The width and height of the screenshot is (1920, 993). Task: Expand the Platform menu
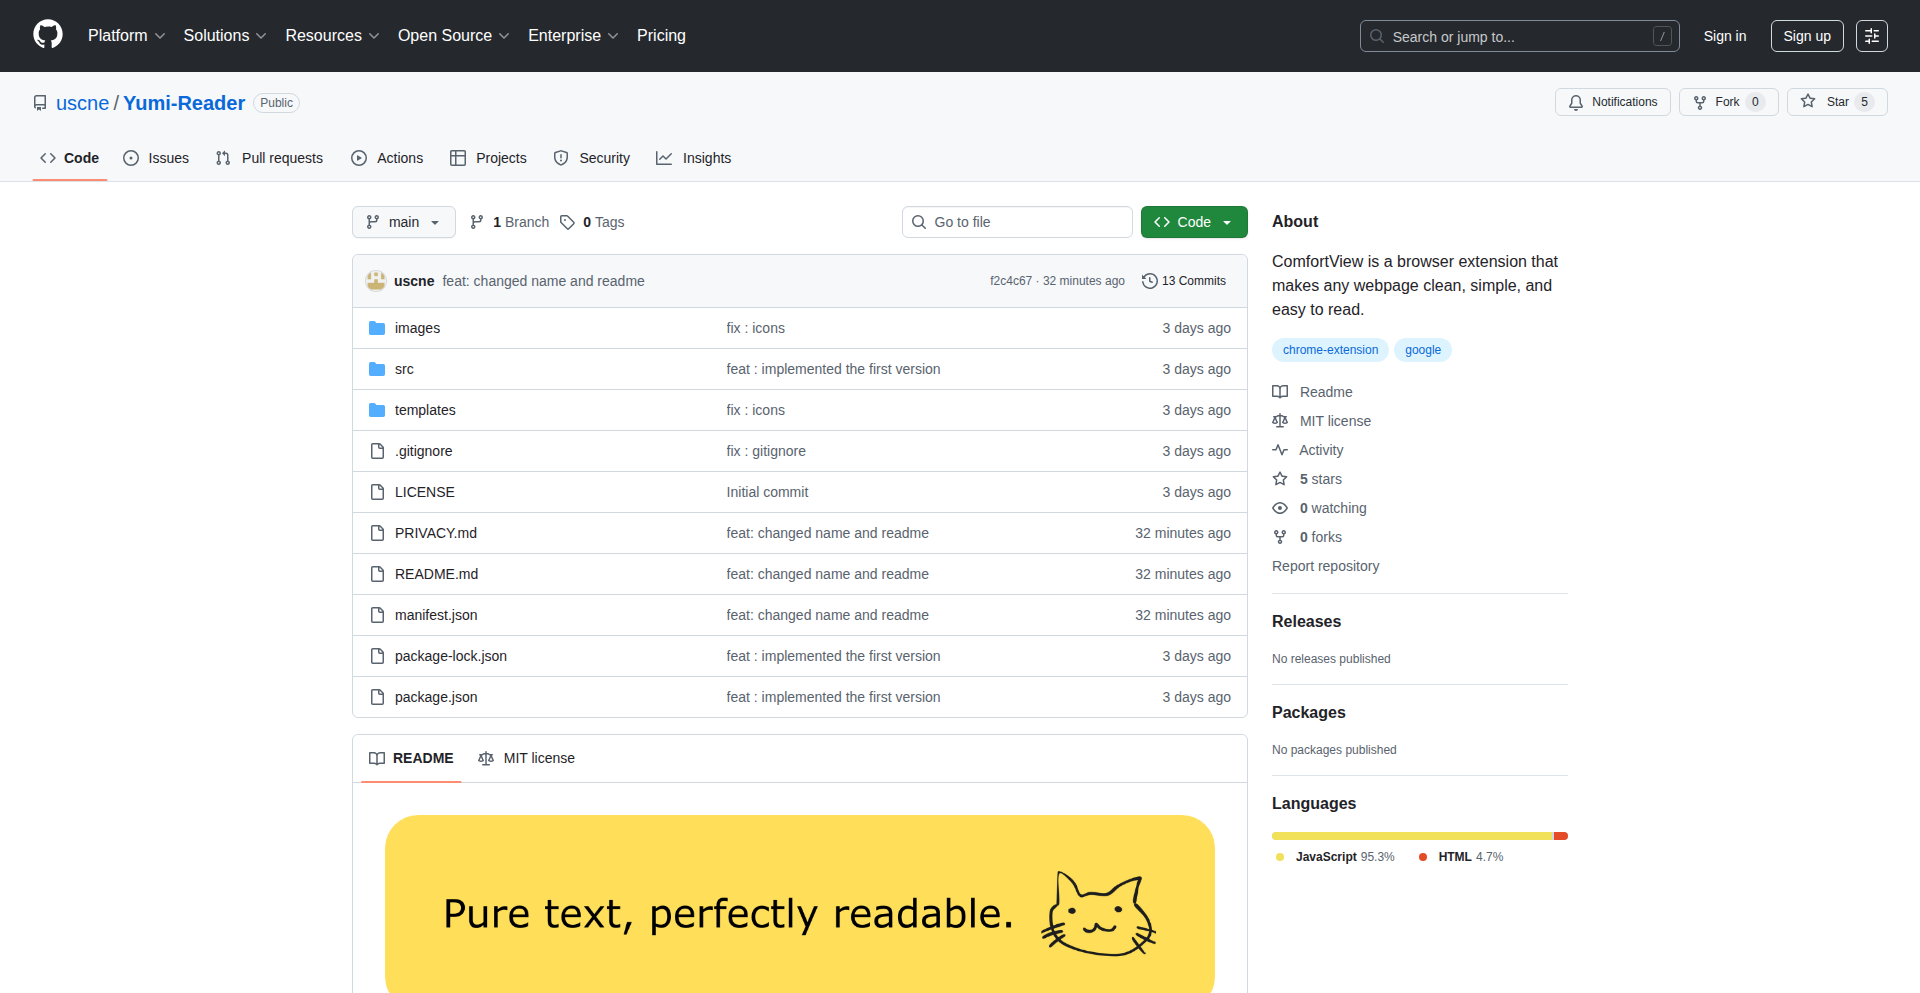127,36
